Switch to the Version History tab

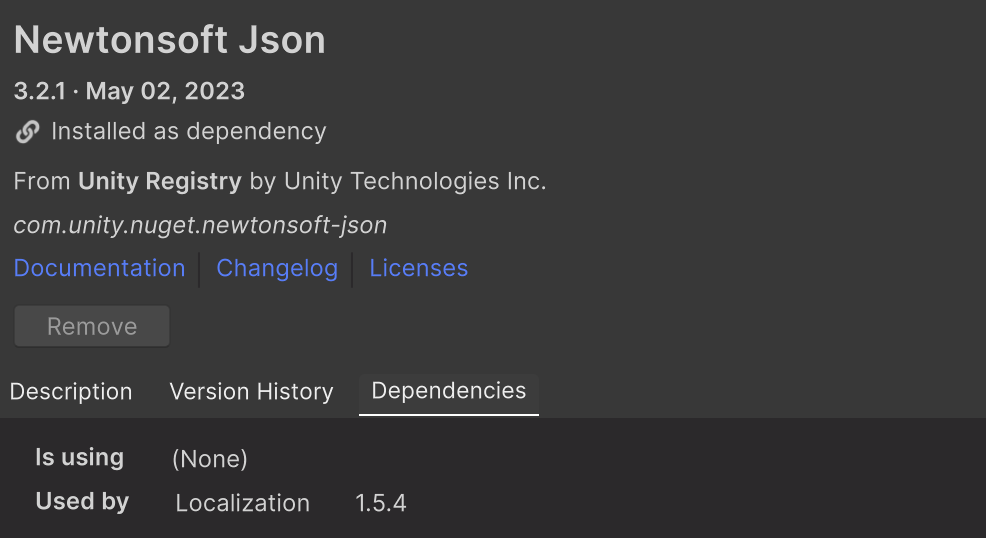pos(252,392)
